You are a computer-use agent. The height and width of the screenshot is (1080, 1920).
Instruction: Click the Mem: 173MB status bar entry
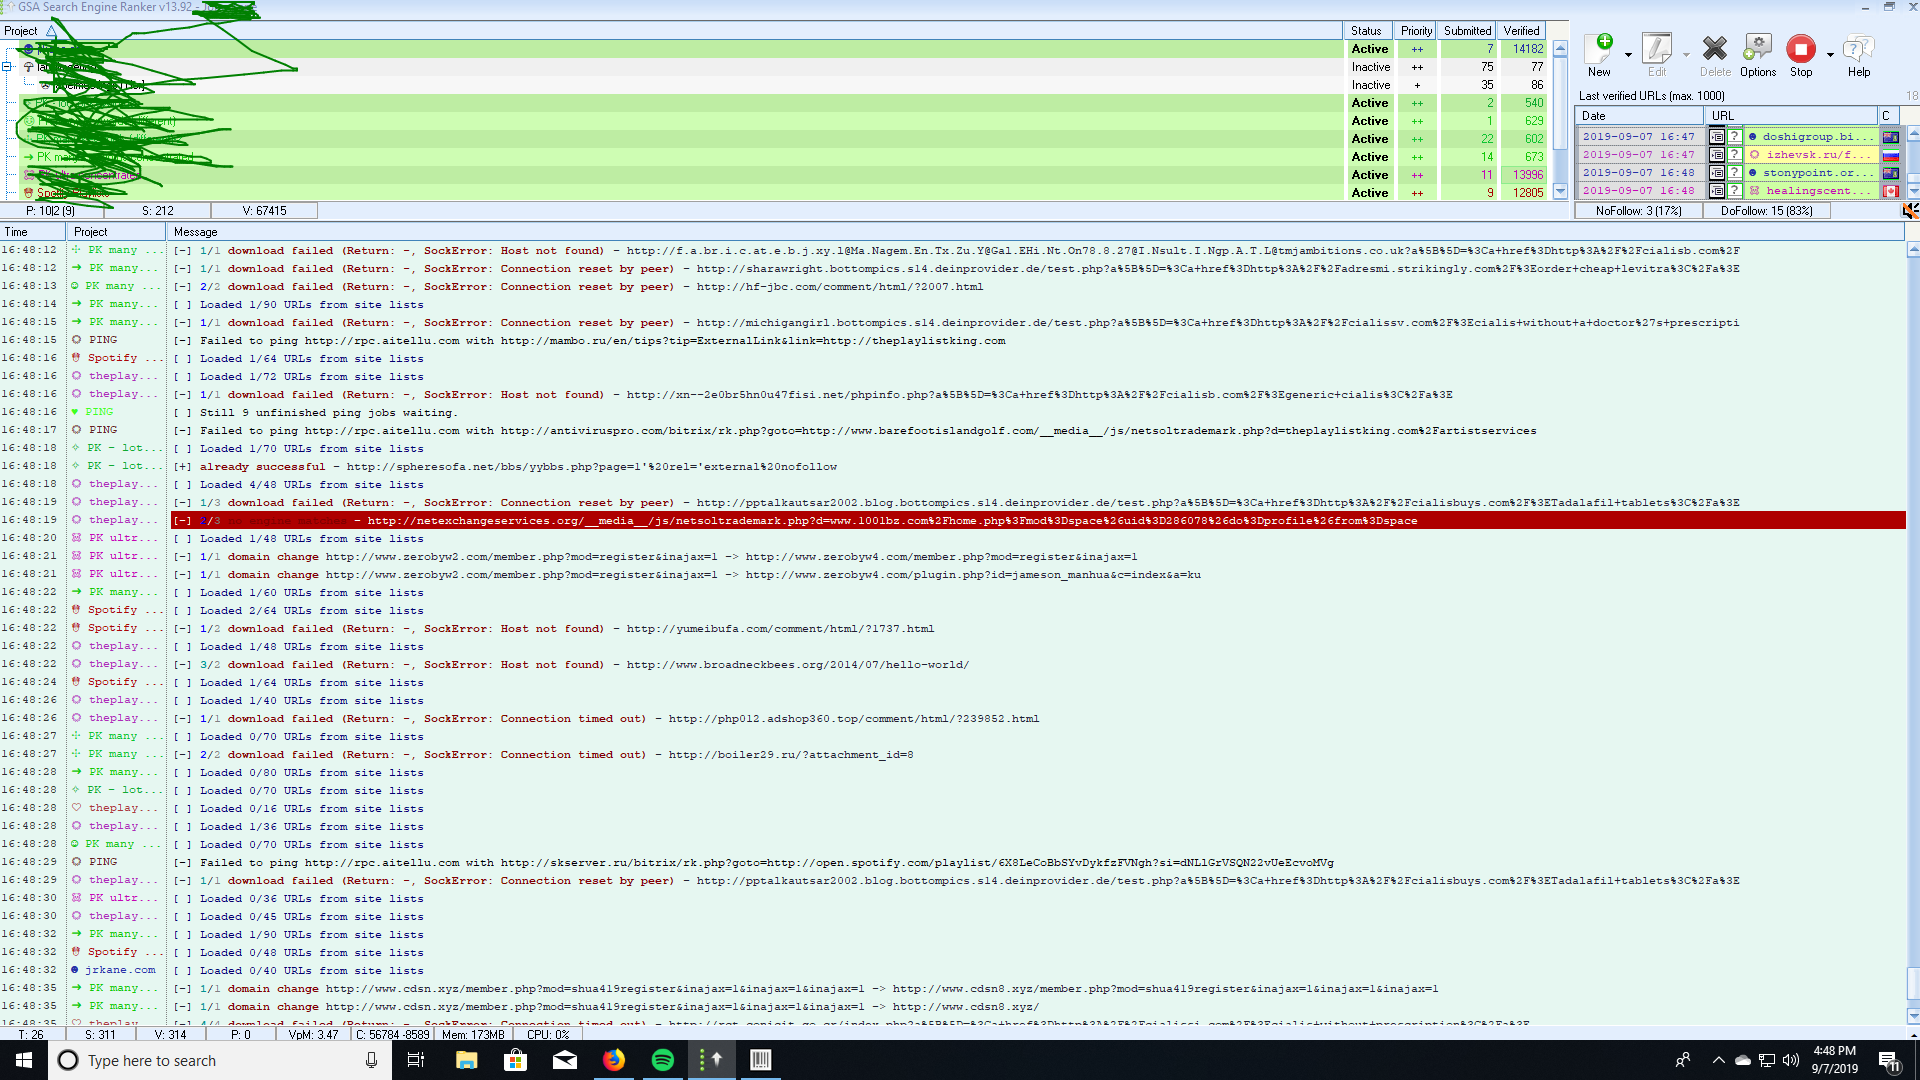(x=473, y=1035)
